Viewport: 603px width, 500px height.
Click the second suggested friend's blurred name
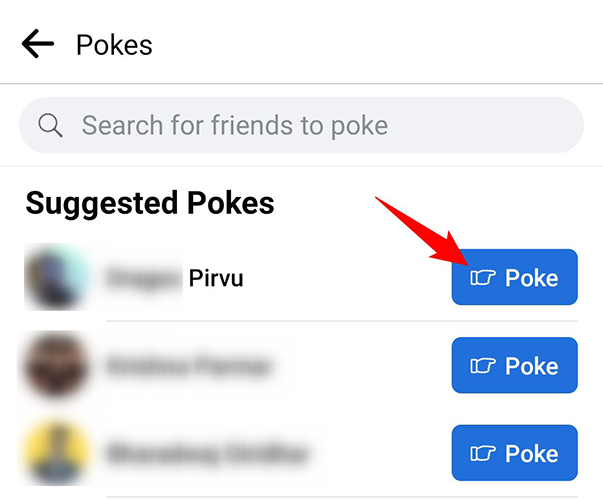[x=190, y=366]
